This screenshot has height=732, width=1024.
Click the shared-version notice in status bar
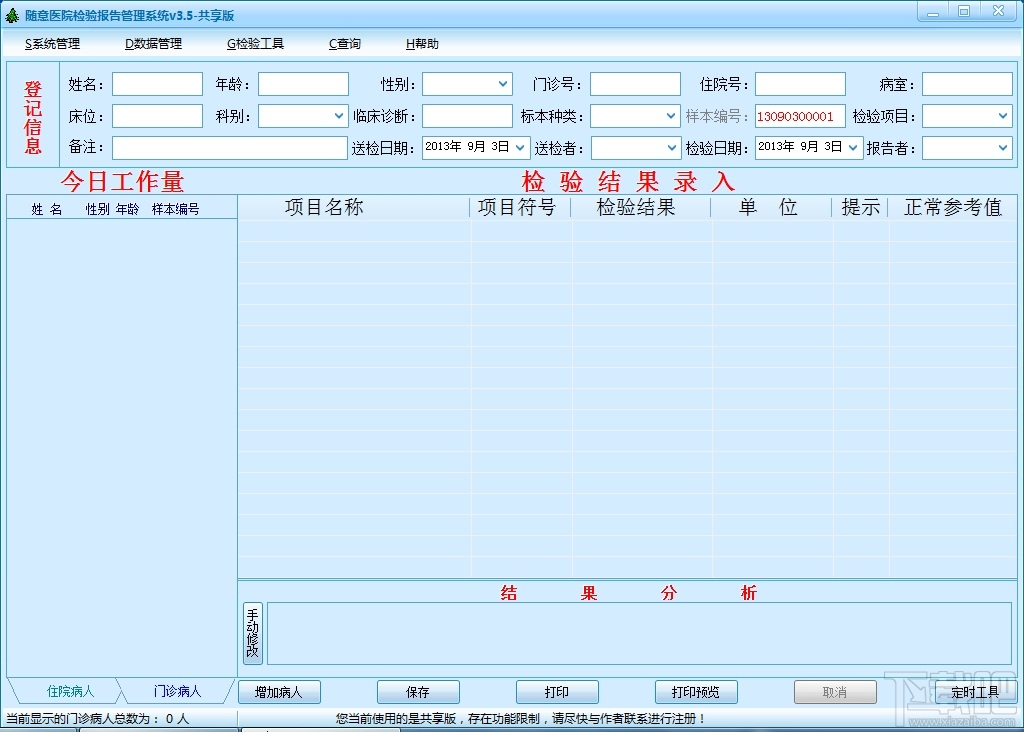[x=521, y=718]
